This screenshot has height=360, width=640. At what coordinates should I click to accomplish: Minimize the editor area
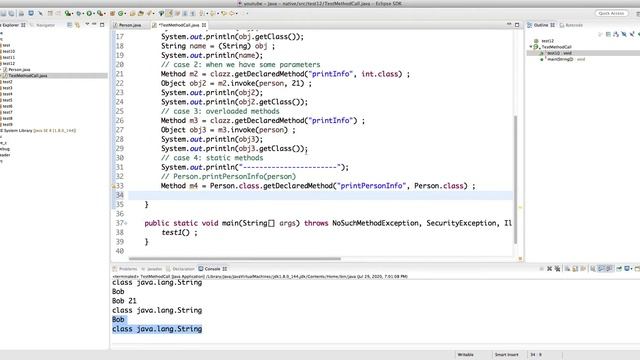(509, 24)
